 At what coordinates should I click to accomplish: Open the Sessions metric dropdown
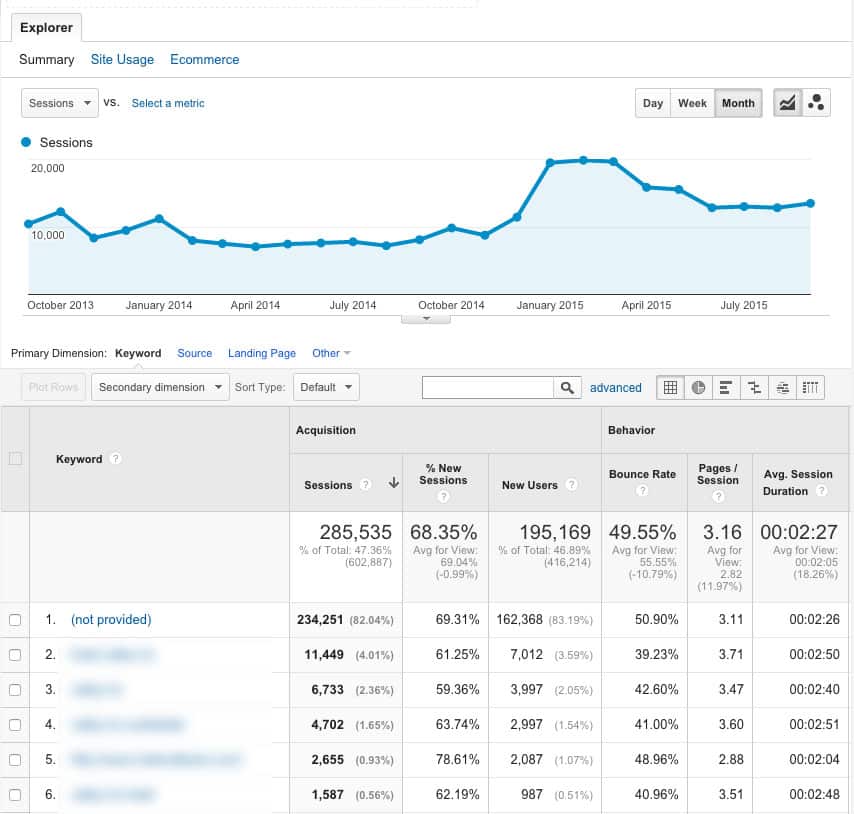(x=59, y=102)
